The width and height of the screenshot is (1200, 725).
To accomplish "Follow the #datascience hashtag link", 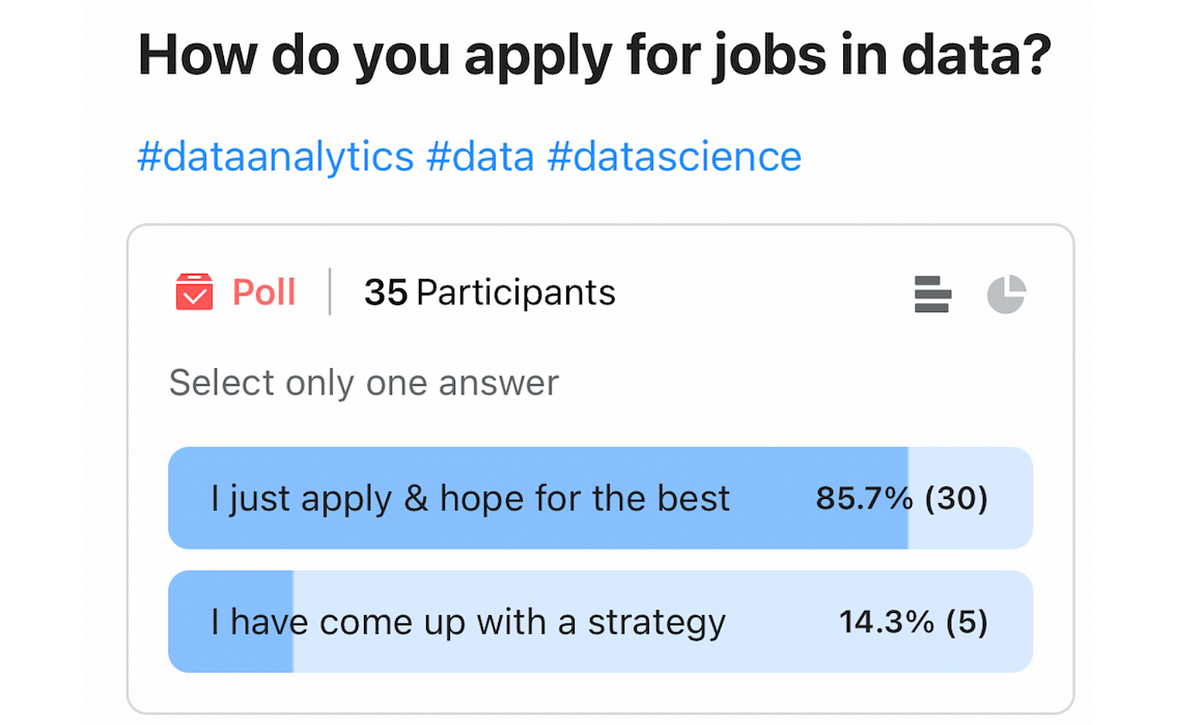I will point(674,157).
